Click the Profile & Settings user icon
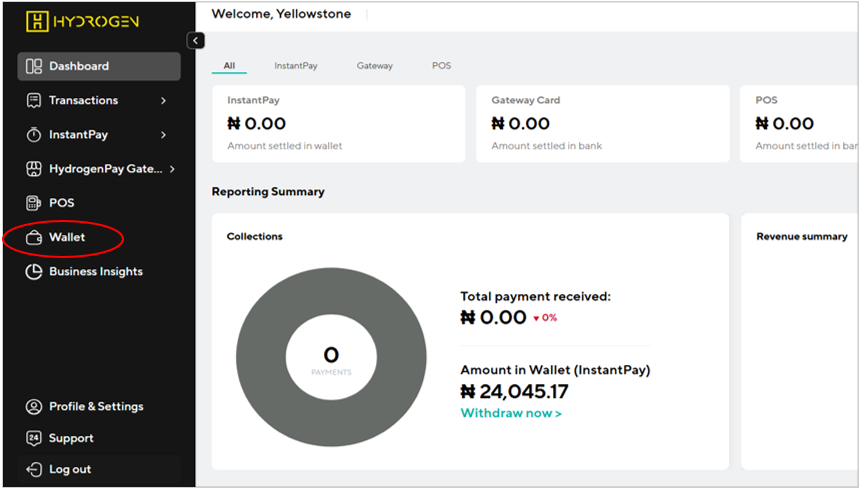864x493 pixels. coord(34,407)
